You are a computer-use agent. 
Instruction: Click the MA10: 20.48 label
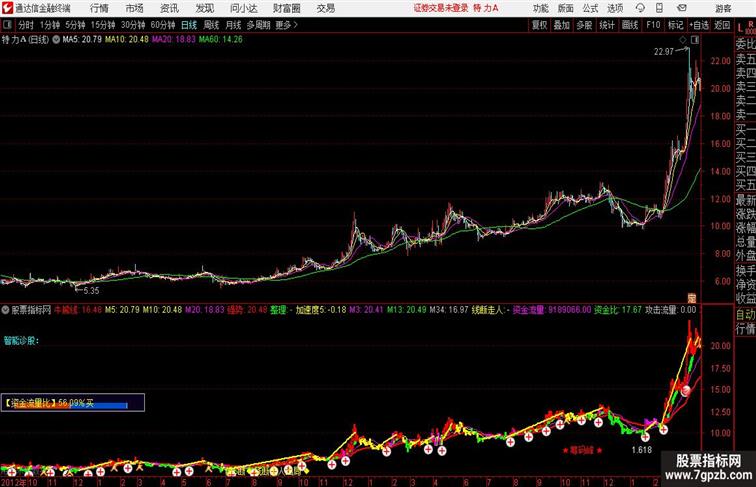[x=127, y=40]
